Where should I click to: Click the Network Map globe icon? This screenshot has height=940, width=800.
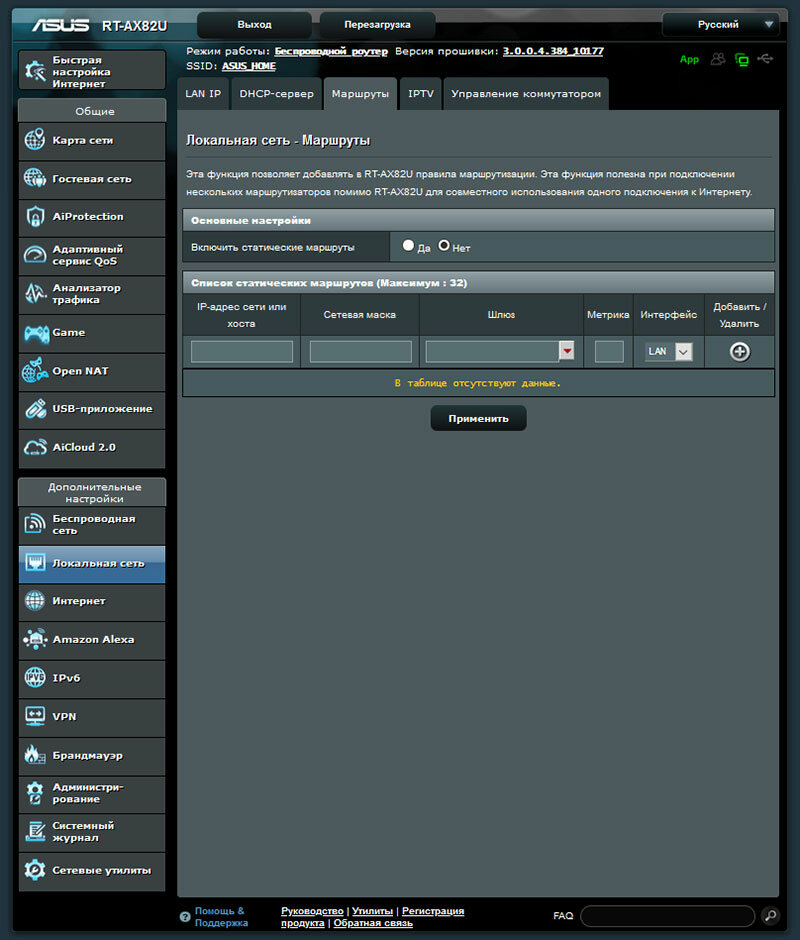pyautogui.click(x=35, y=140)
